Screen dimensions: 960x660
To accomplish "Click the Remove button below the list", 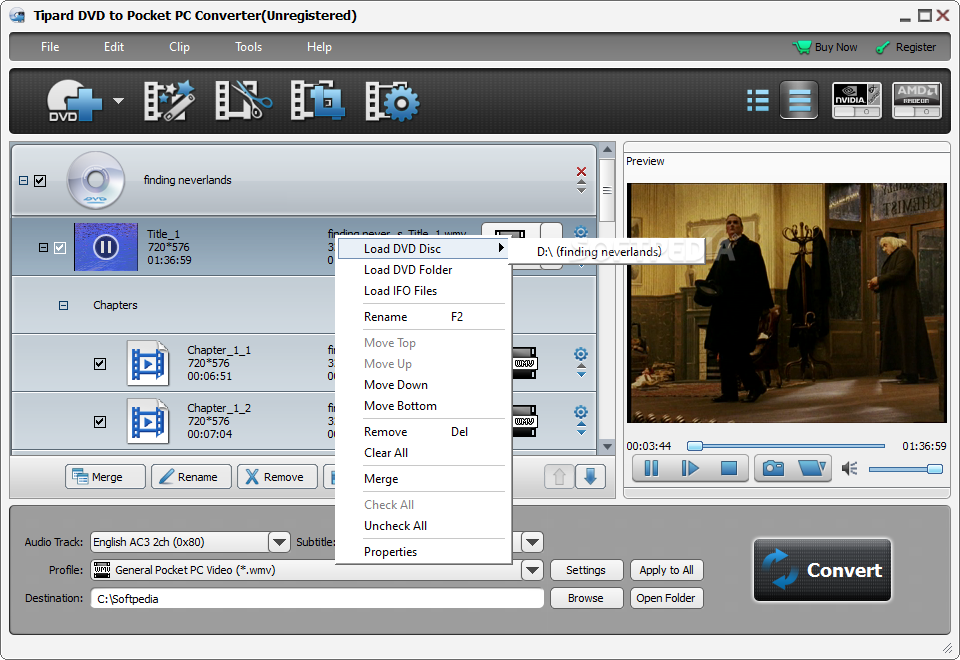I will [x=277, y=477].
